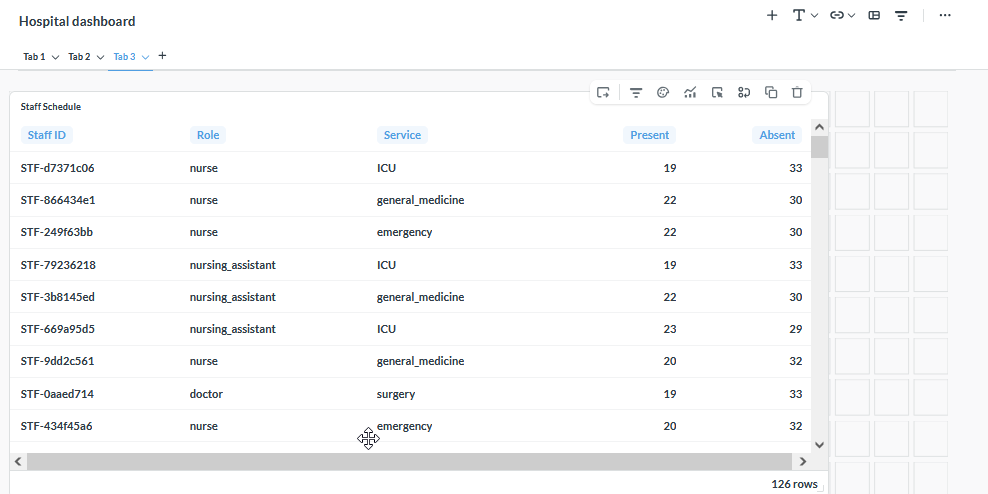Image resolution: width=988 pixels, height=494 pixels.
Task: Open the three-dot more options menu
Action: coord(945,15)
